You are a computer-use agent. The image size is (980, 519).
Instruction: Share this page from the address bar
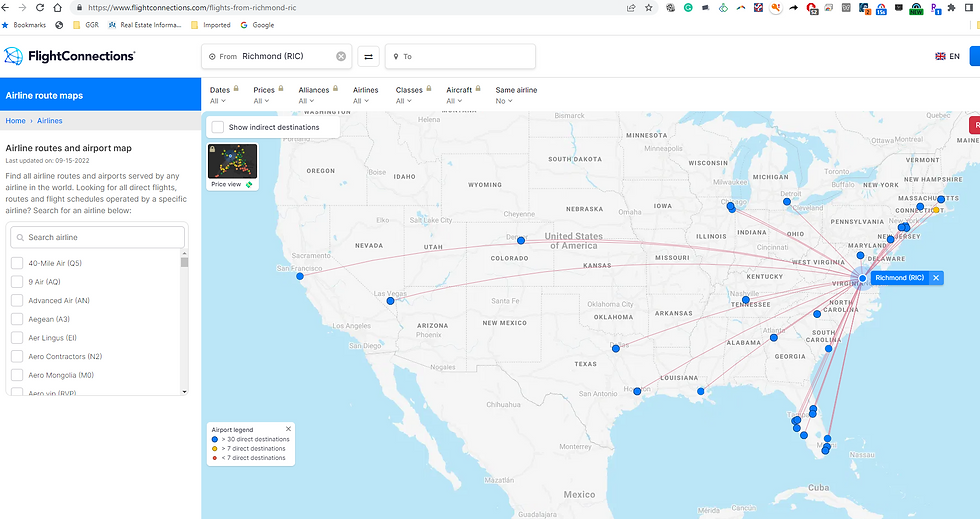tap(631, 8)
